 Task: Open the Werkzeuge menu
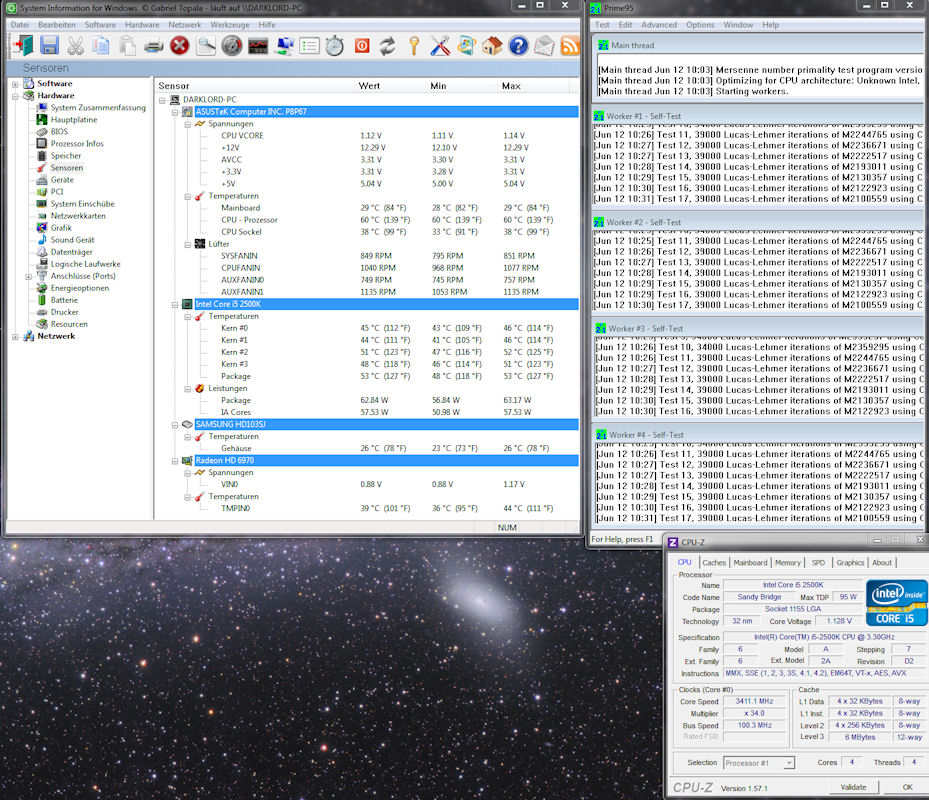(229, 23)
